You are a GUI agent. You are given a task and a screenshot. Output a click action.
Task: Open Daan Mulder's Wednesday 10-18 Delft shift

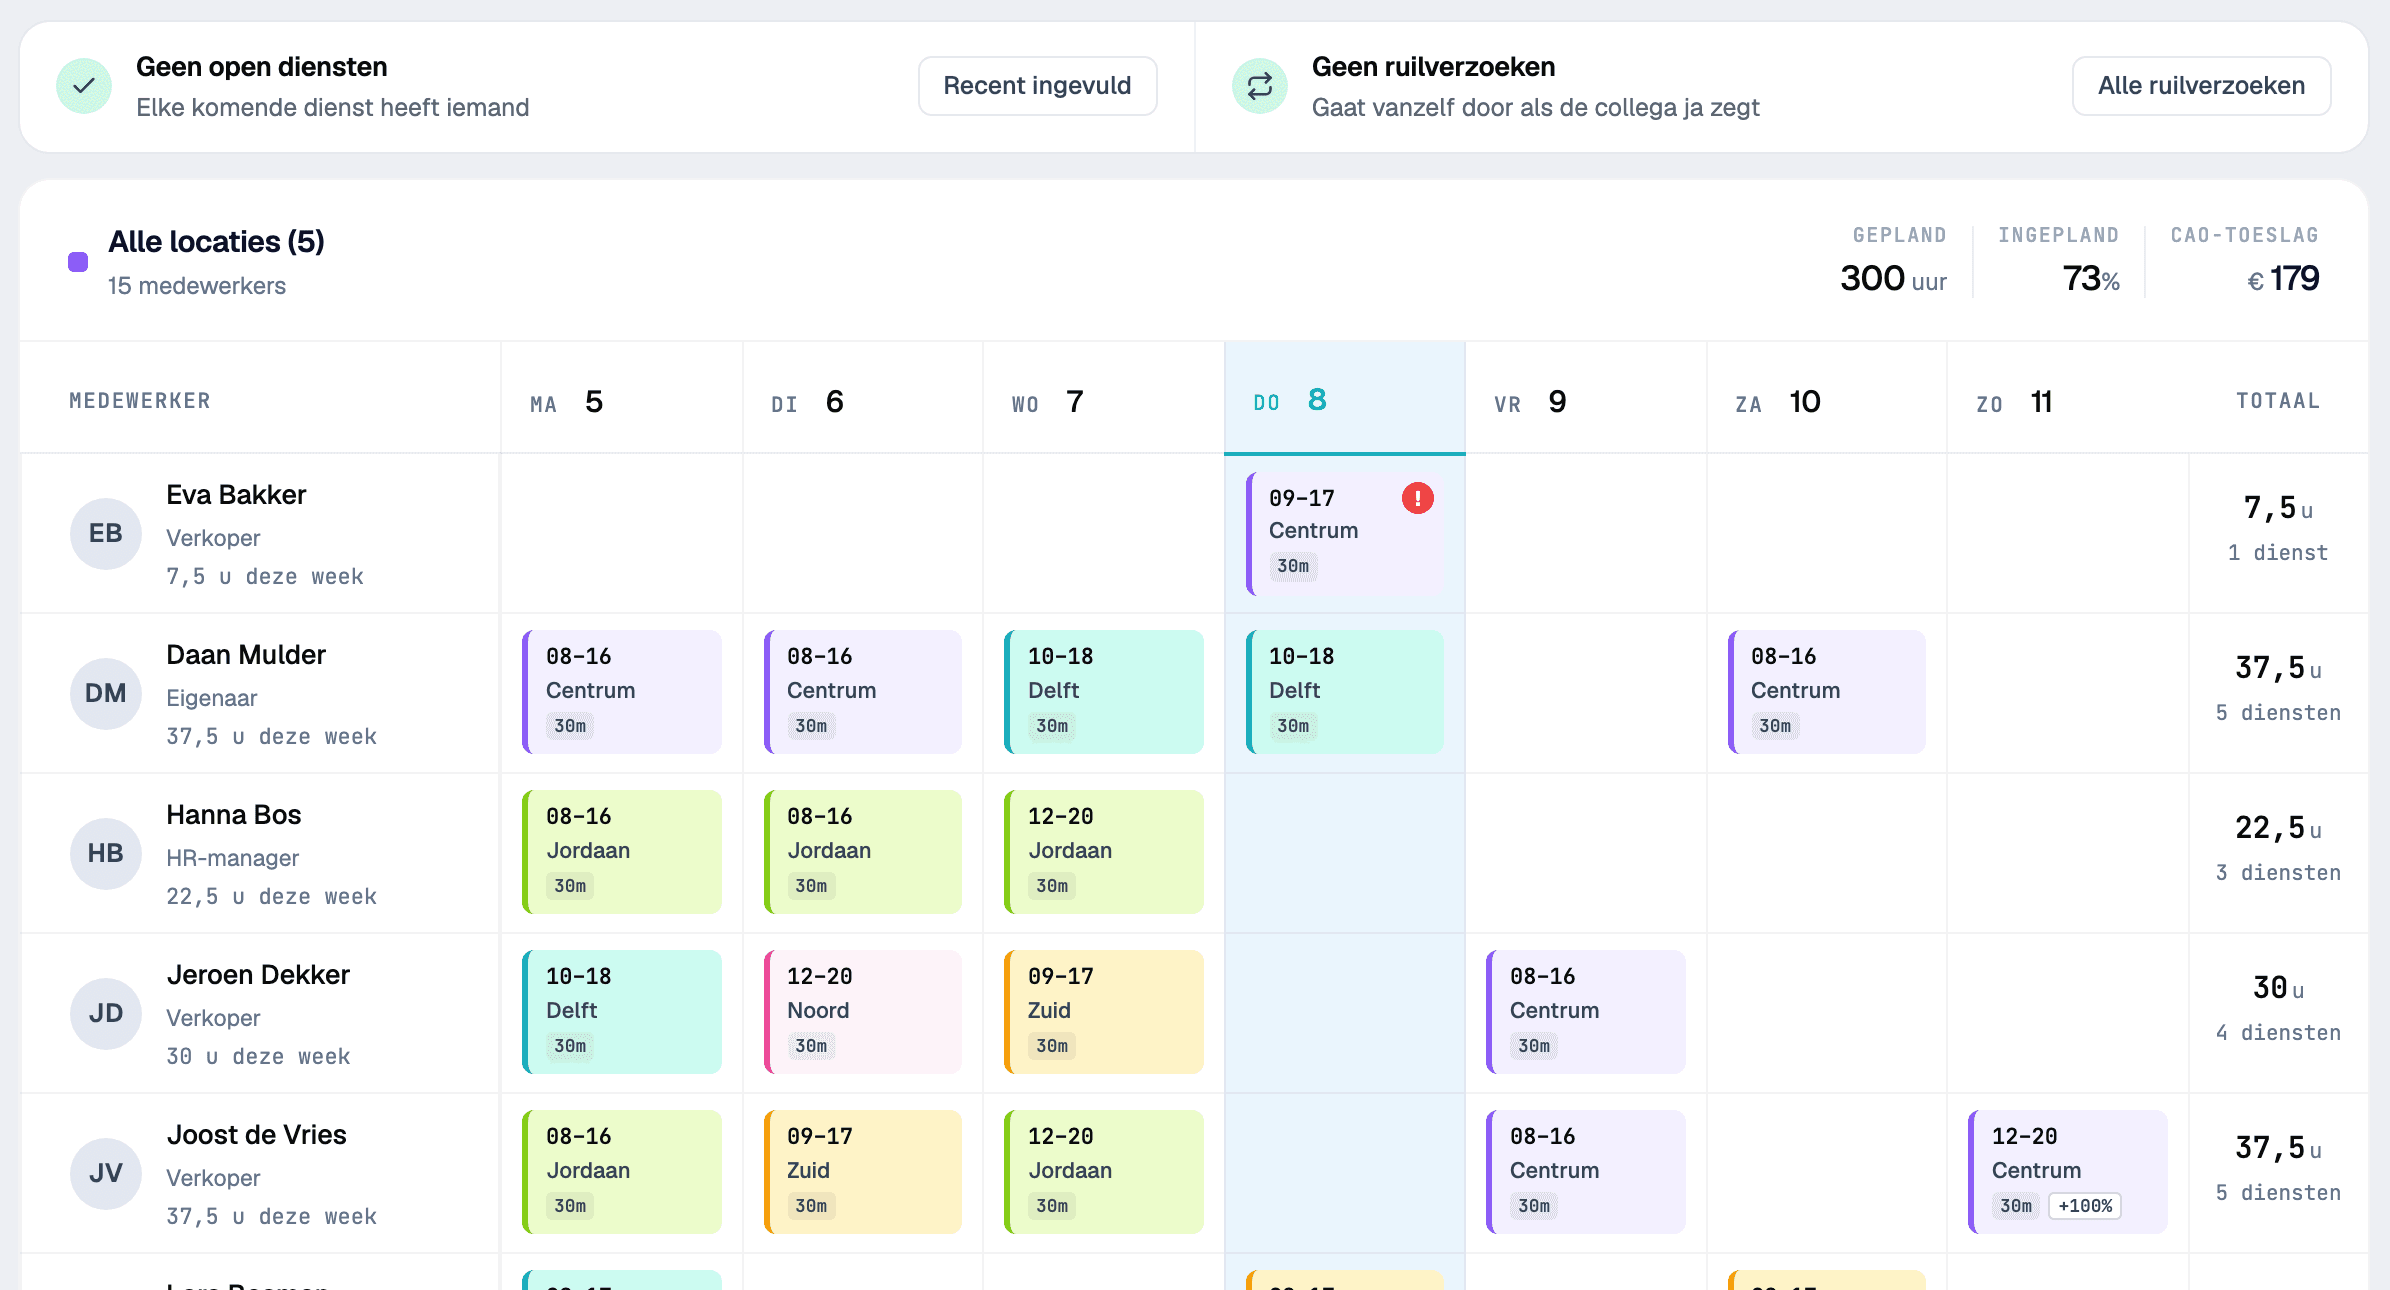click(x=1104, y=692)
